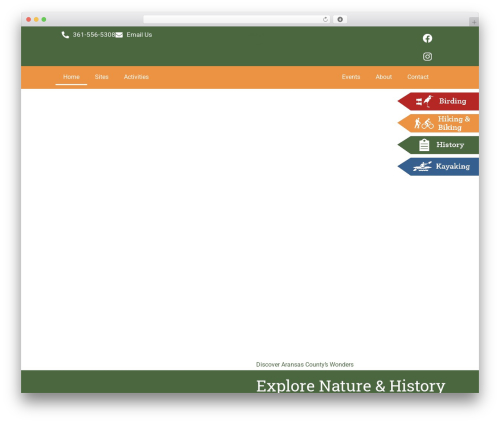Maximize the window with green button
The width and height of the screenshot is (500, 423).
pyautogui.click(x=44, y=19)
